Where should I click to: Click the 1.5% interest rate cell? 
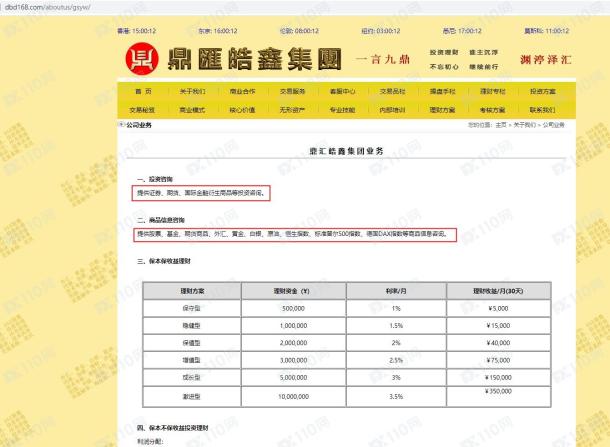396,326
